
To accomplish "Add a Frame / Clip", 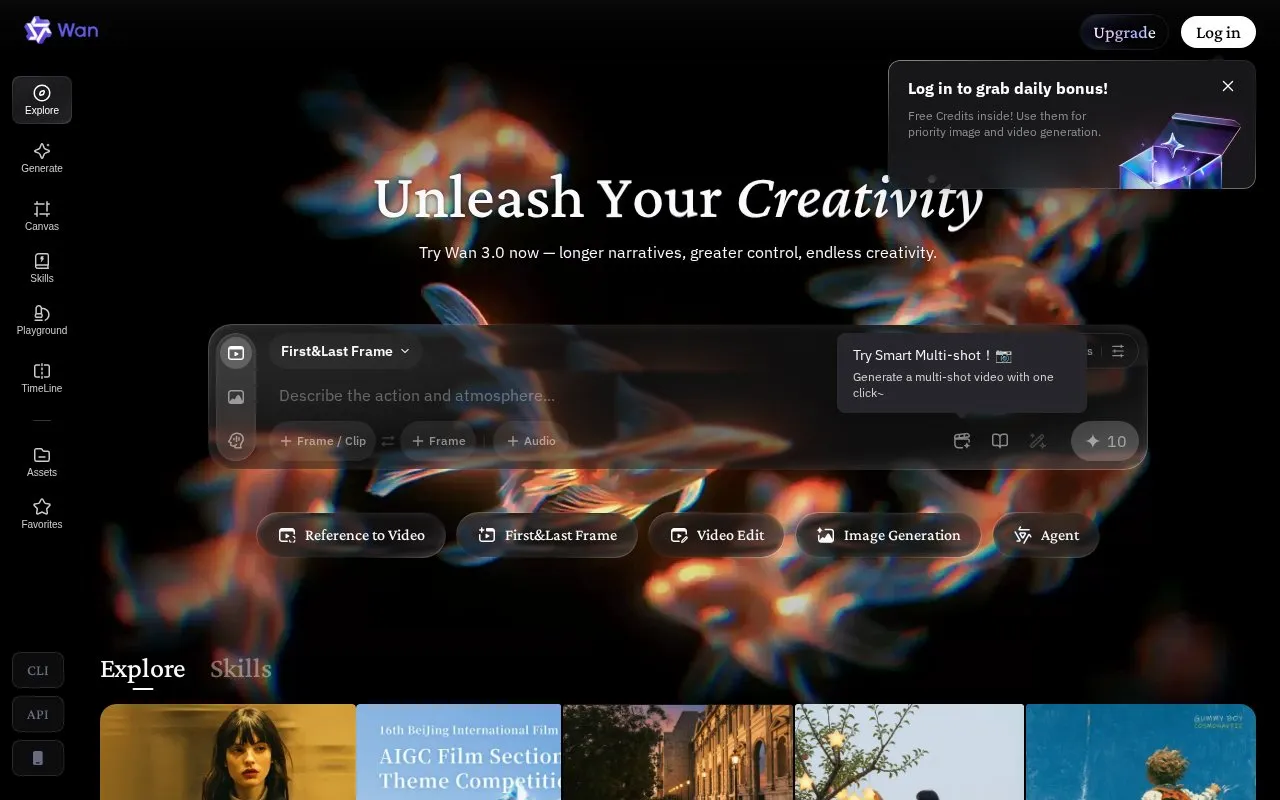I will tap(323, 441).
